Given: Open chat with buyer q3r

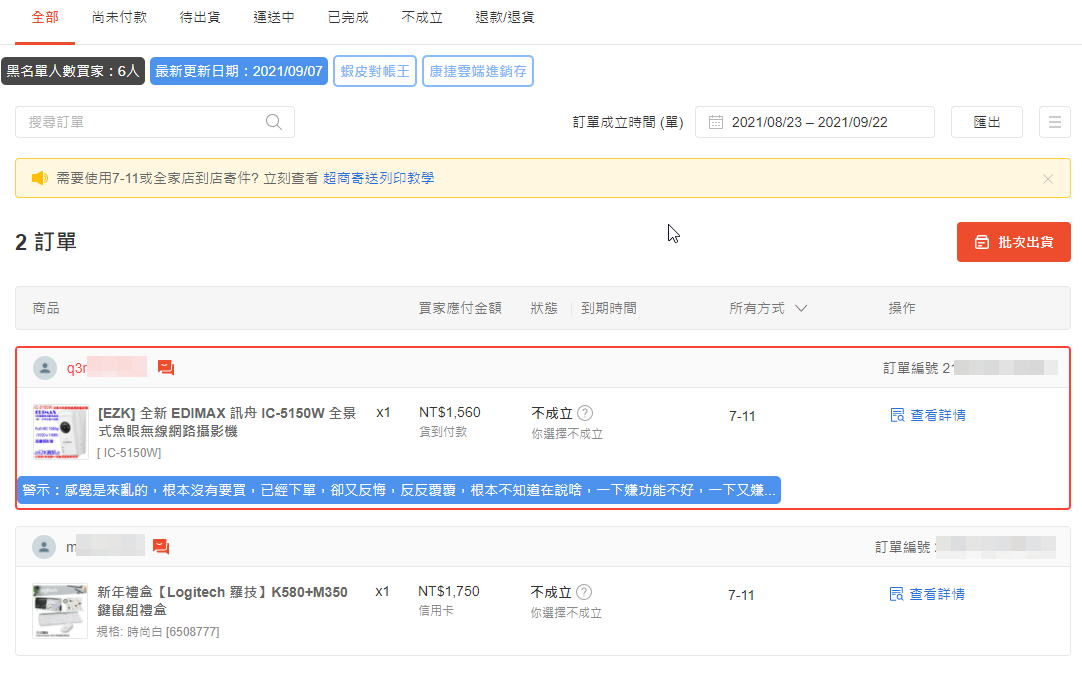Looking at the screenshot, I should [x=166, y=368].
